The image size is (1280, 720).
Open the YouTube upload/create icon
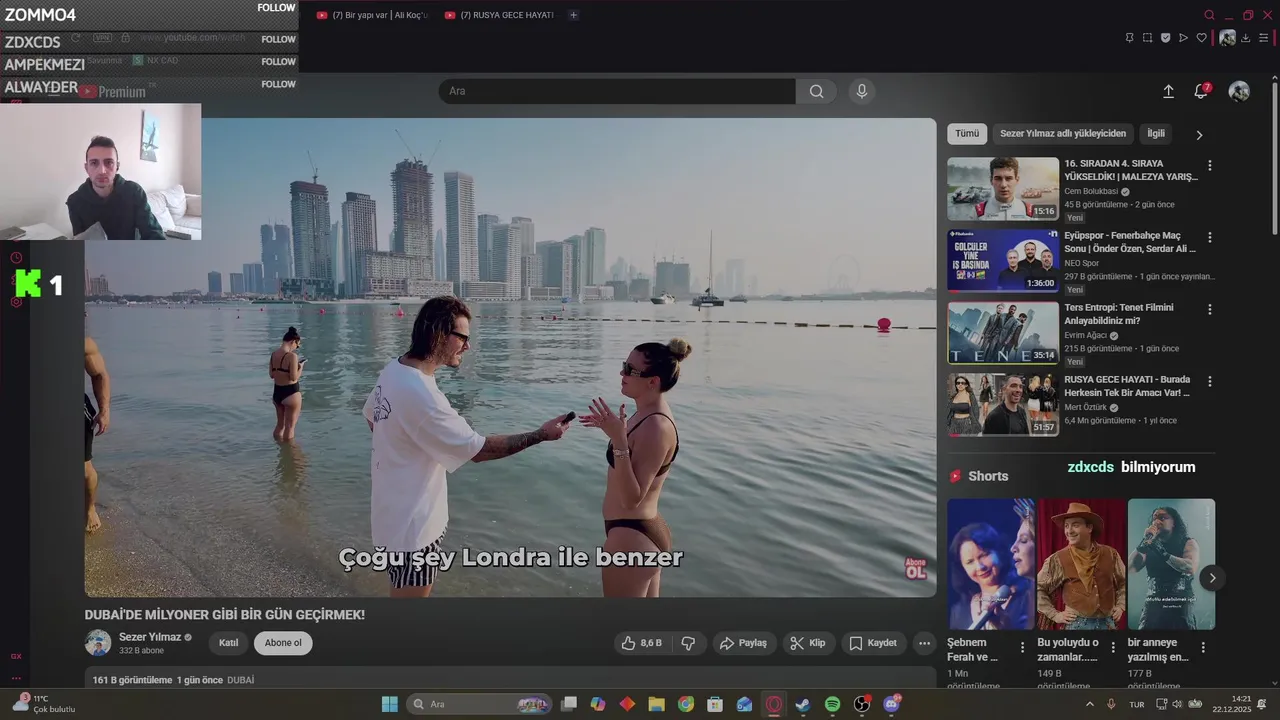coord(1168,91)
